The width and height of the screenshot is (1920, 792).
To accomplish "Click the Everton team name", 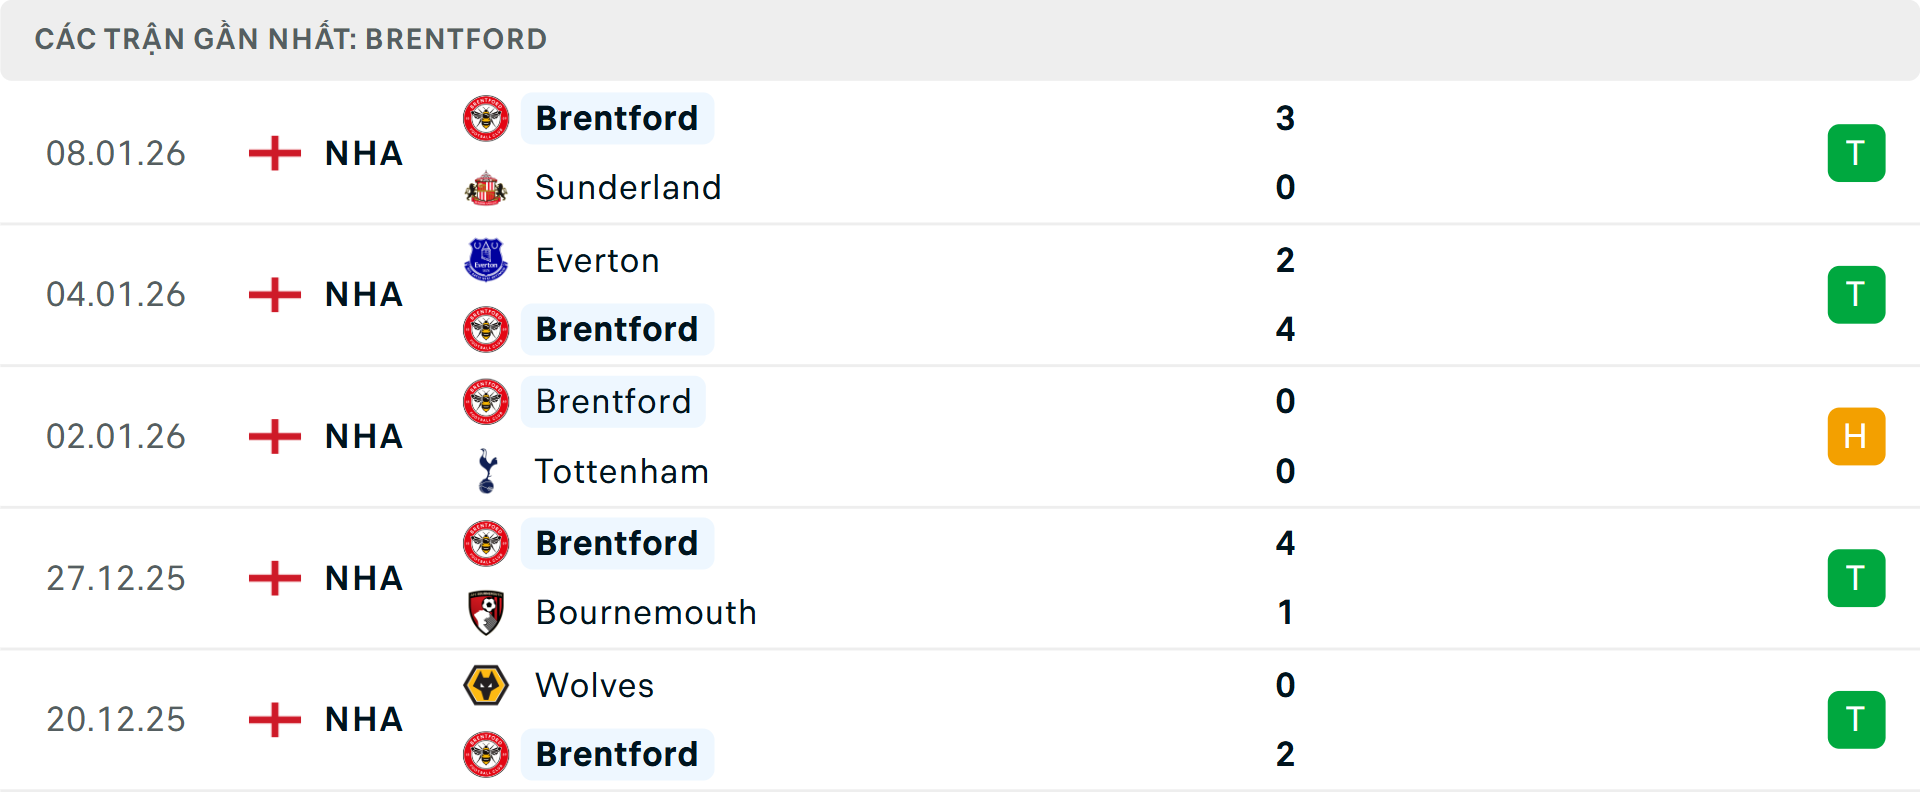I will click(x=597, y=260).
